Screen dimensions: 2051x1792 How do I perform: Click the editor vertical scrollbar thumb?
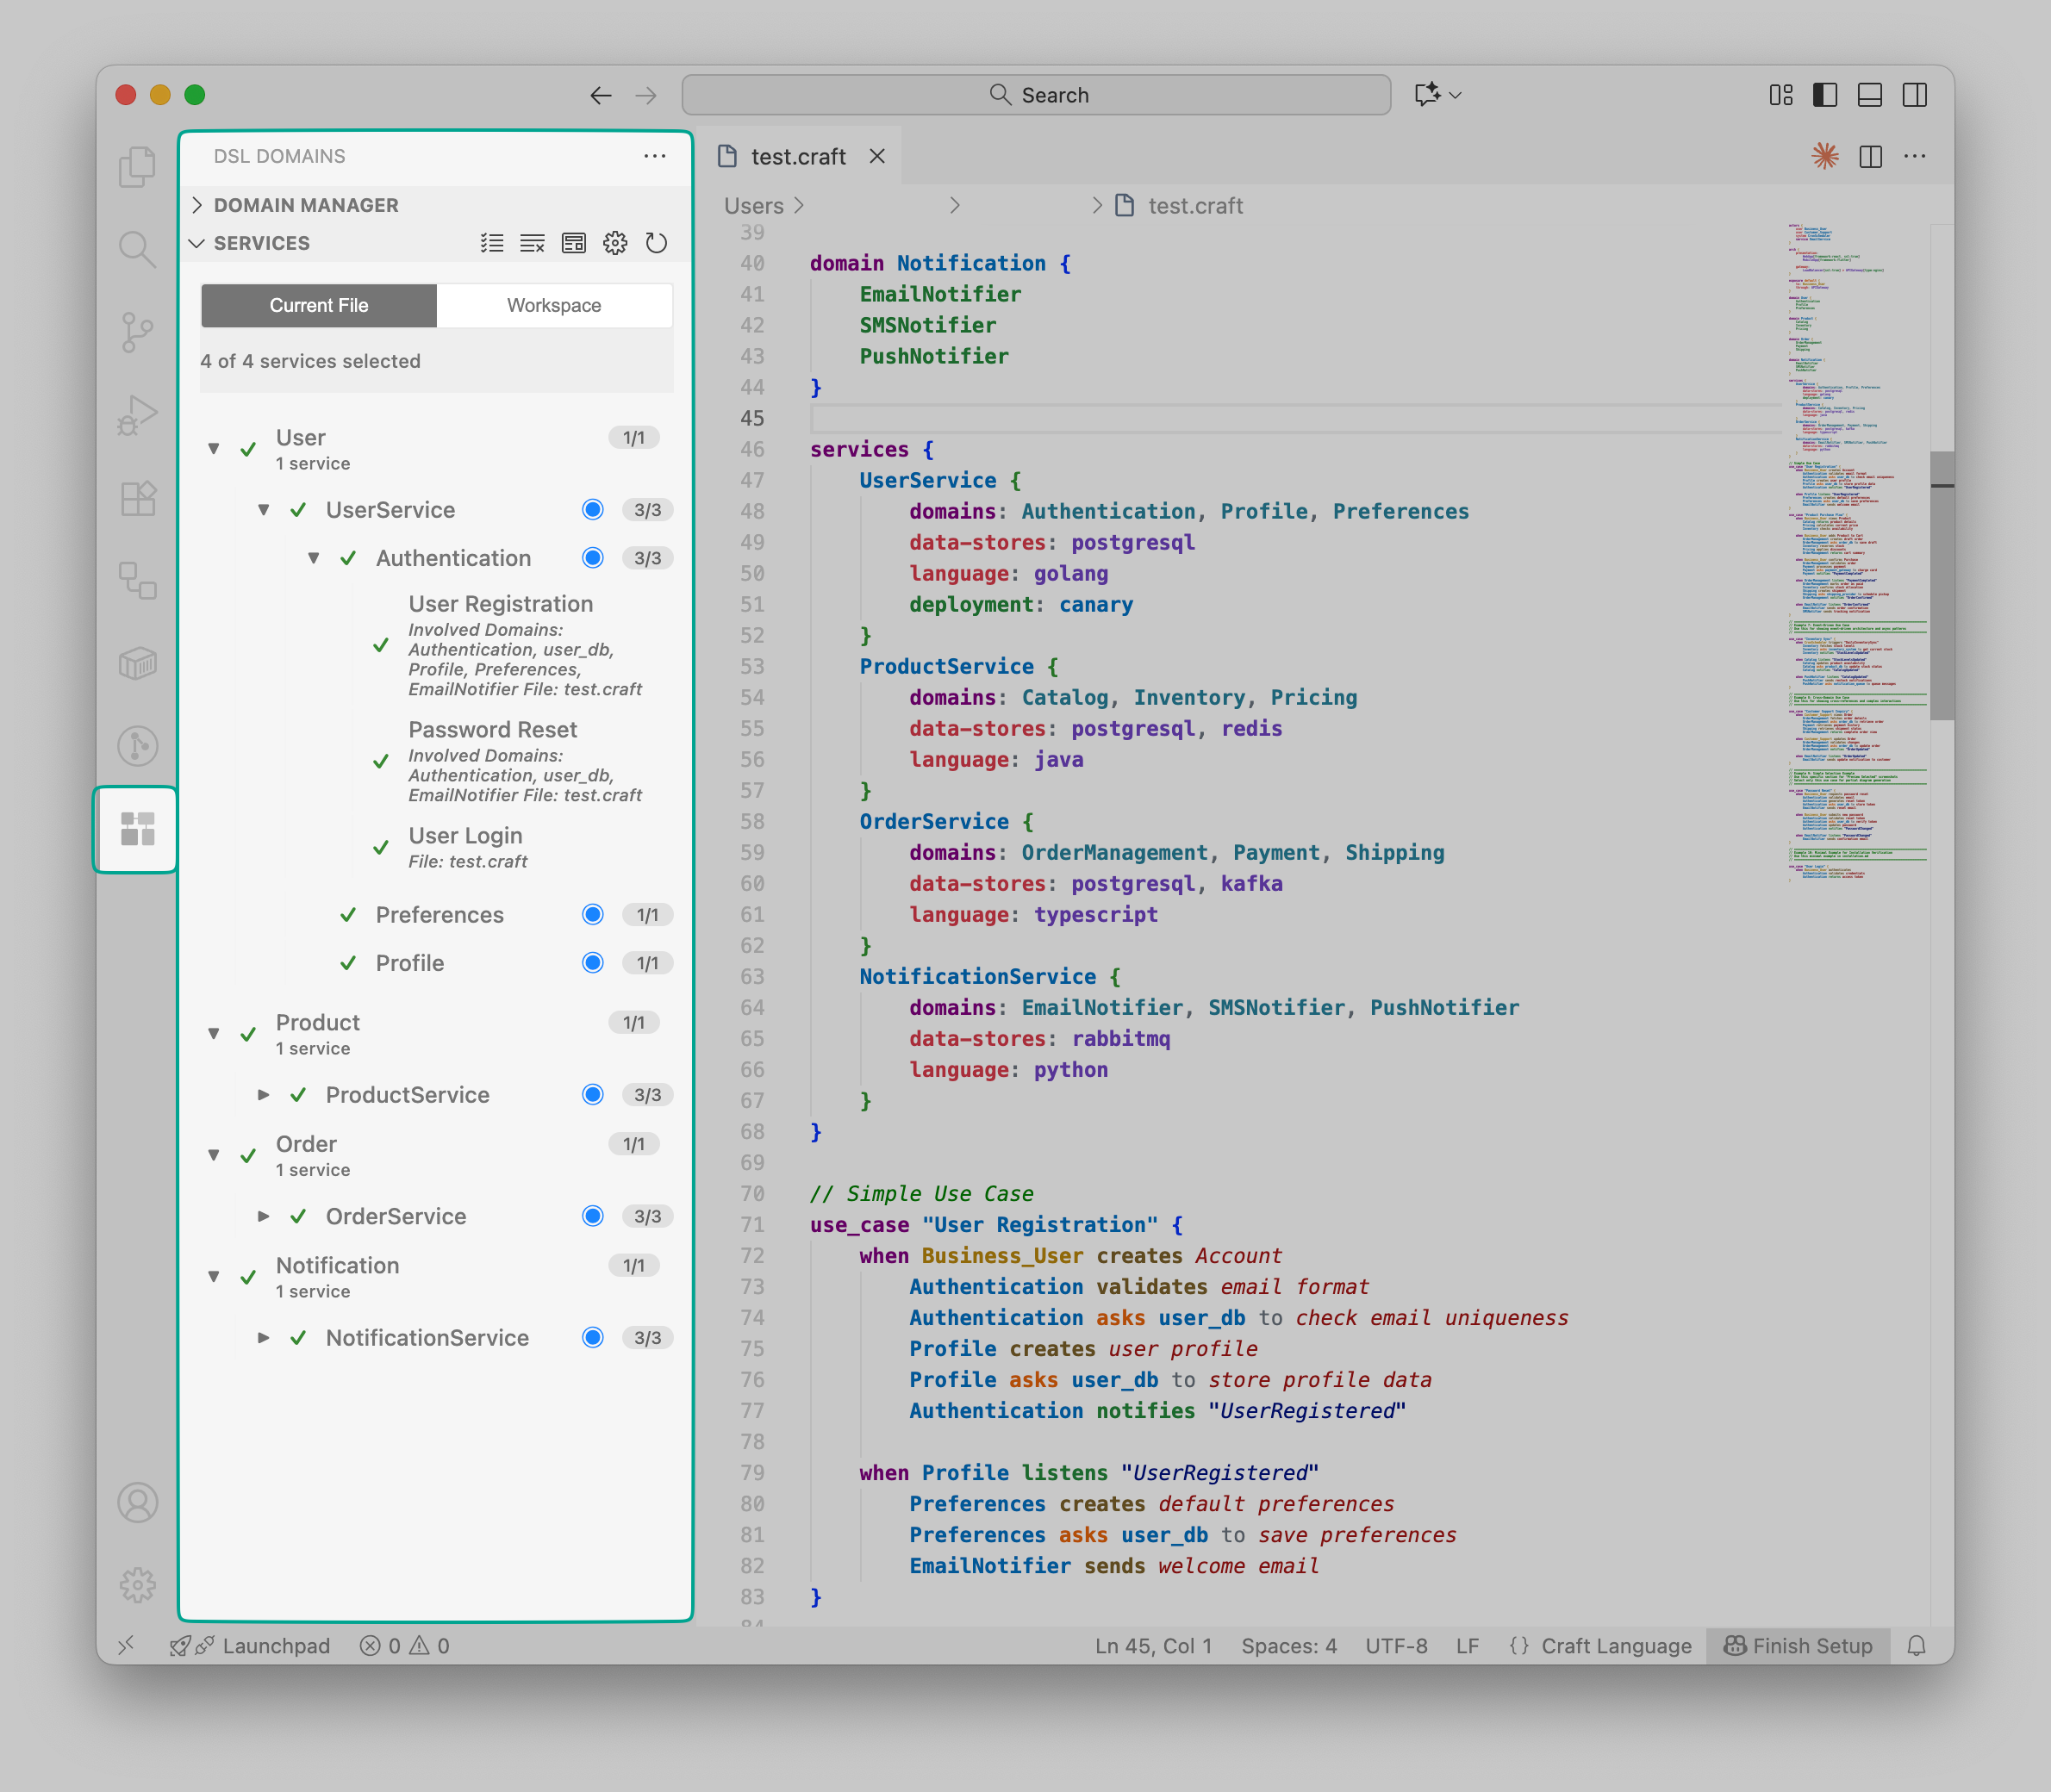pyautogui.click(x=1941, y=585)
